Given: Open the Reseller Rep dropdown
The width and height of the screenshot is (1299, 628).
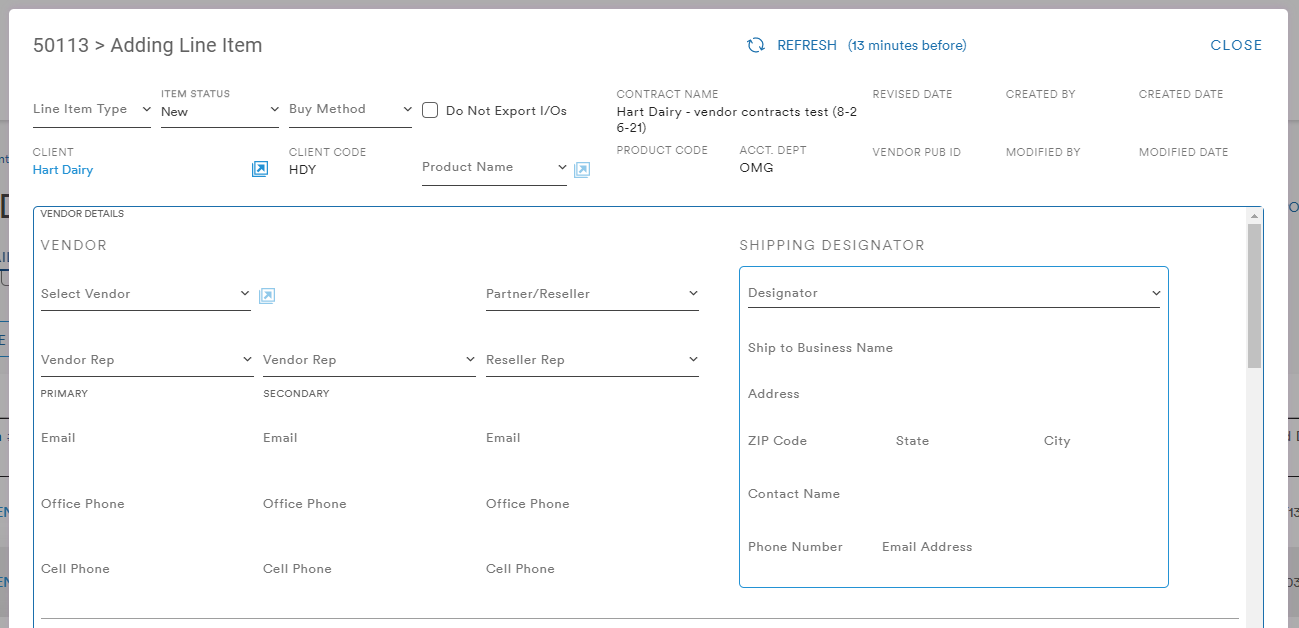Looking at the screenshot, I should 592,360.
